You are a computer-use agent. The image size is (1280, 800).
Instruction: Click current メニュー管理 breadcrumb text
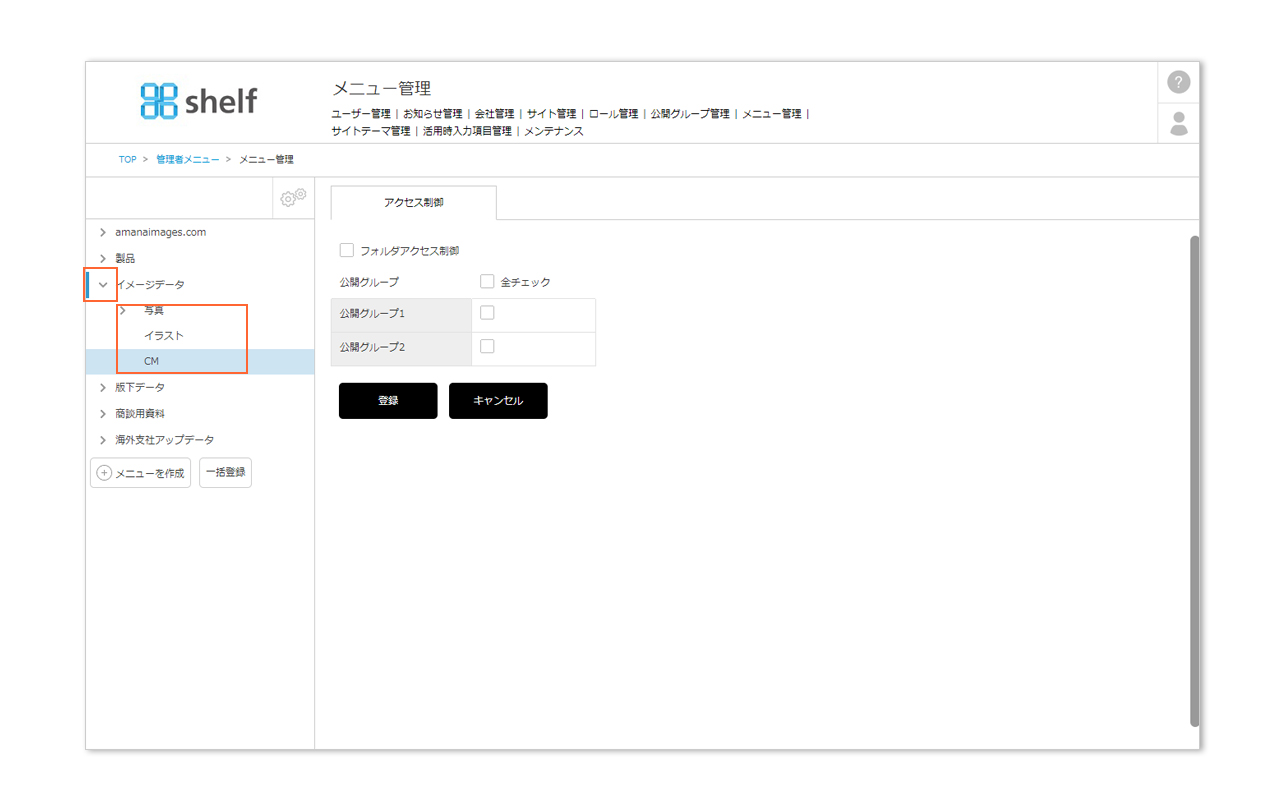pos(266,159)
